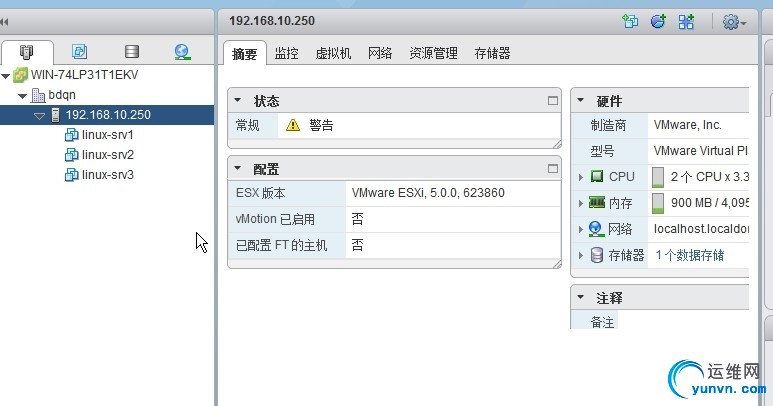Viewport: 773px width, 406px height.
Task: Click the VM icon beside linux-srv1
Action: click(x=71, y=135)
